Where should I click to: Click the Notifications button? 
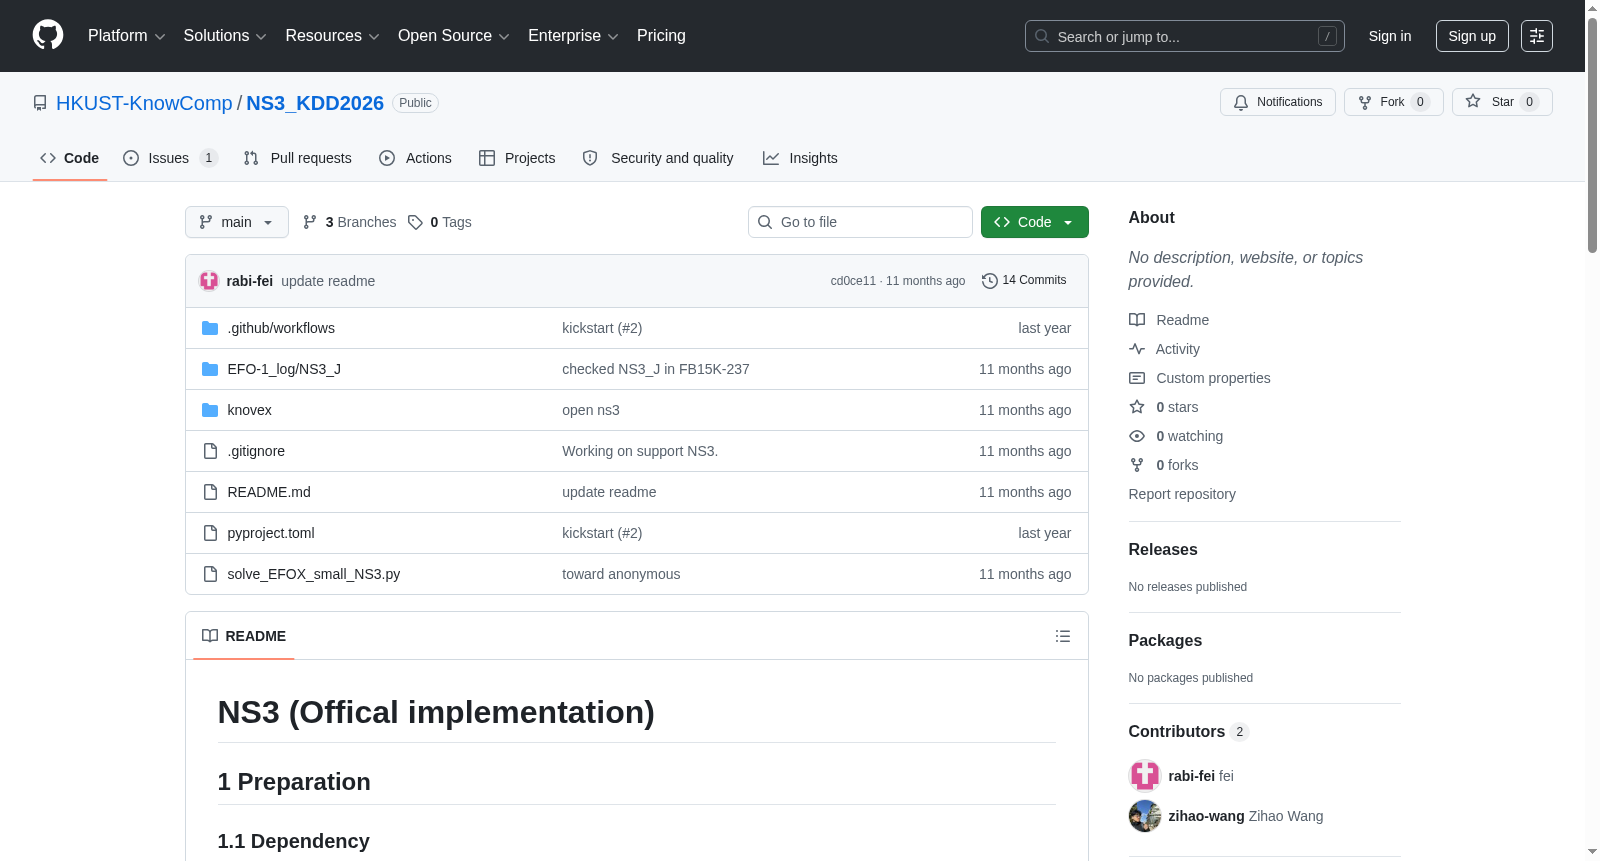pyautogui.click(x=1278, y=102)
